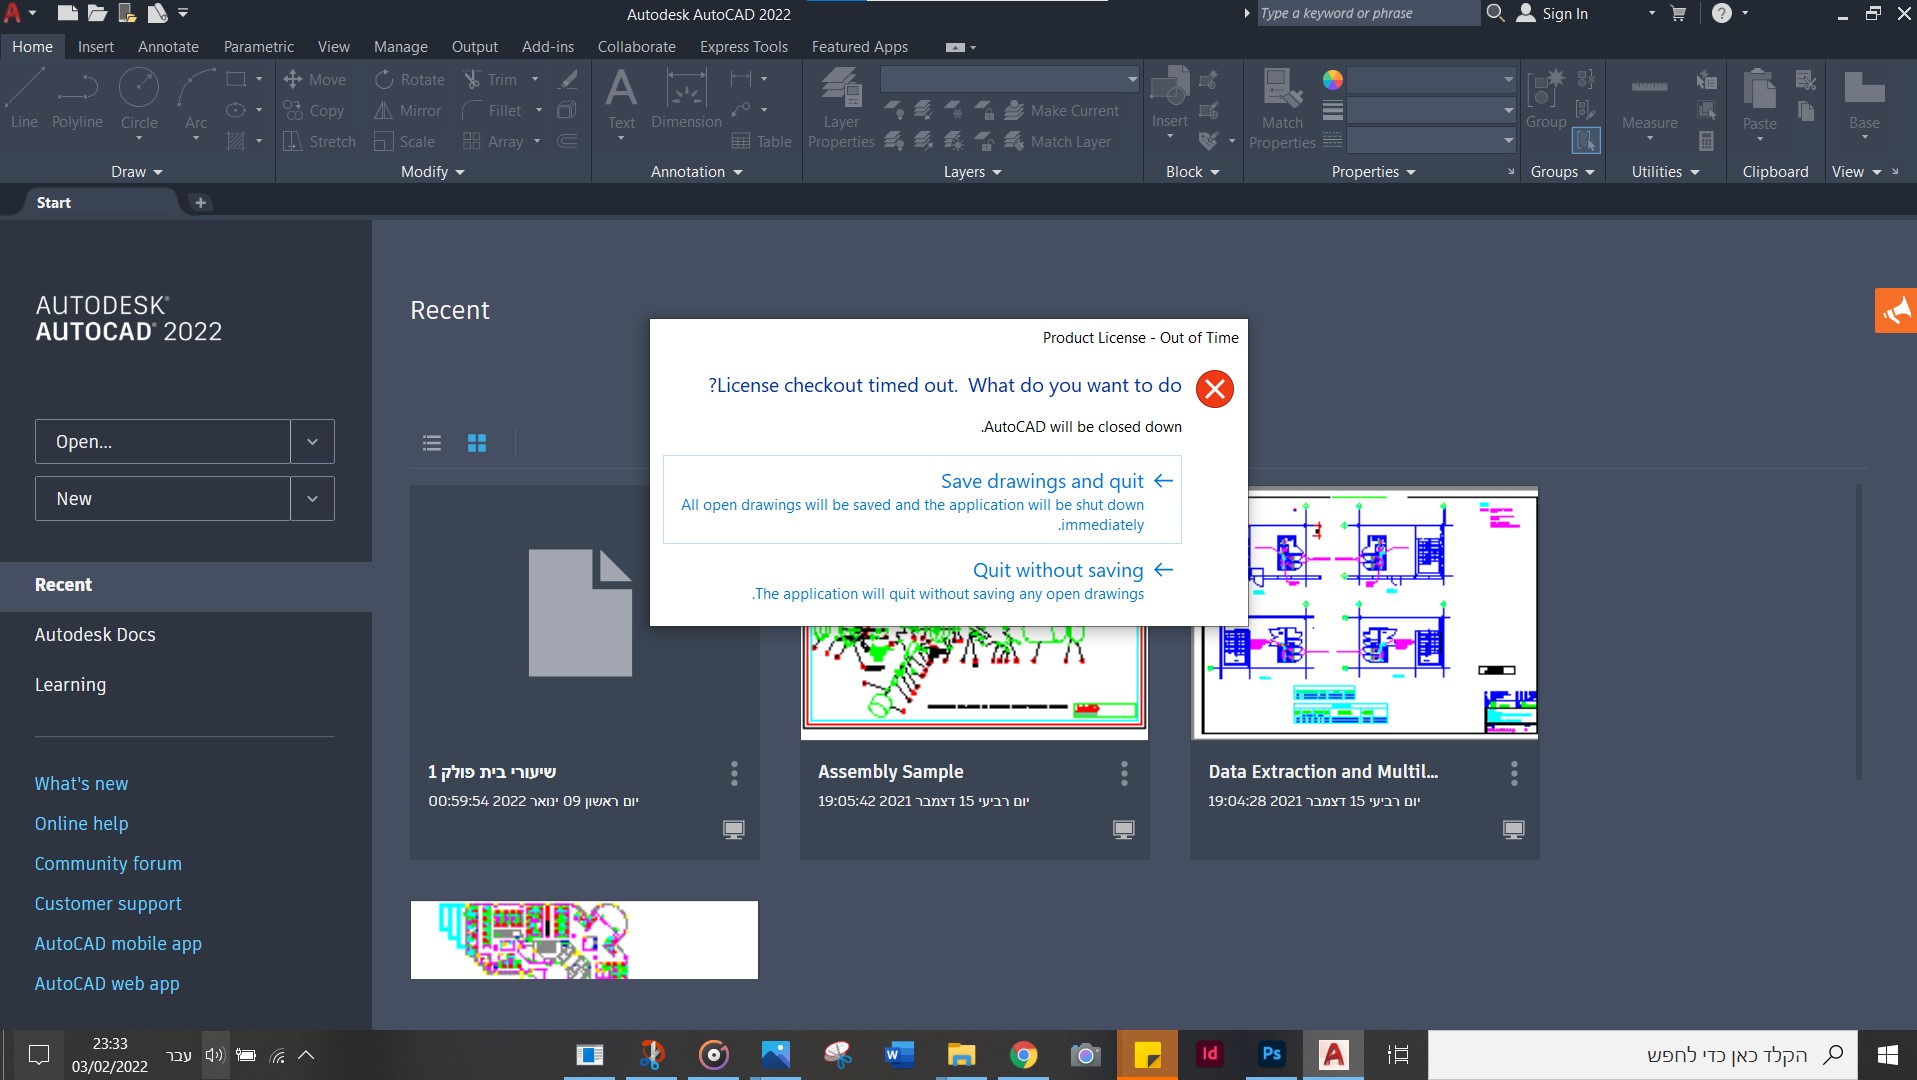1917x1080 pixels.
Task: Expand the Properties panel
Action: pyautogui.click(x=1374, y=172)
